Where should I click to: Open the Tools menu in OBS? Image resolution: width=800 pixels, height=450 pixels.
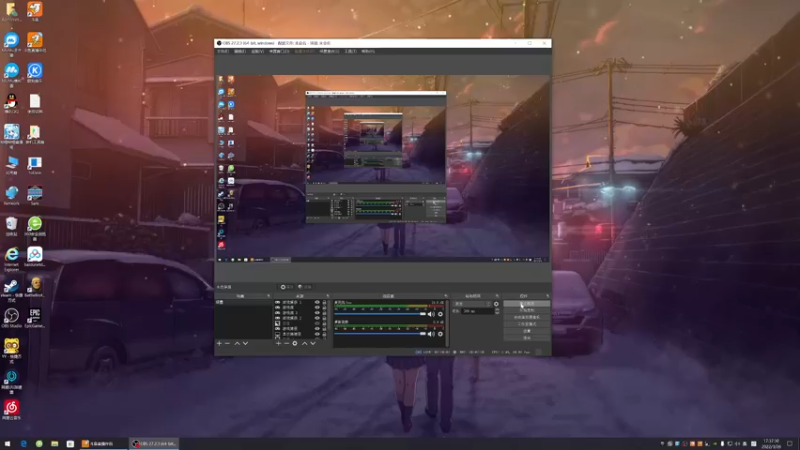pos(351,51)
